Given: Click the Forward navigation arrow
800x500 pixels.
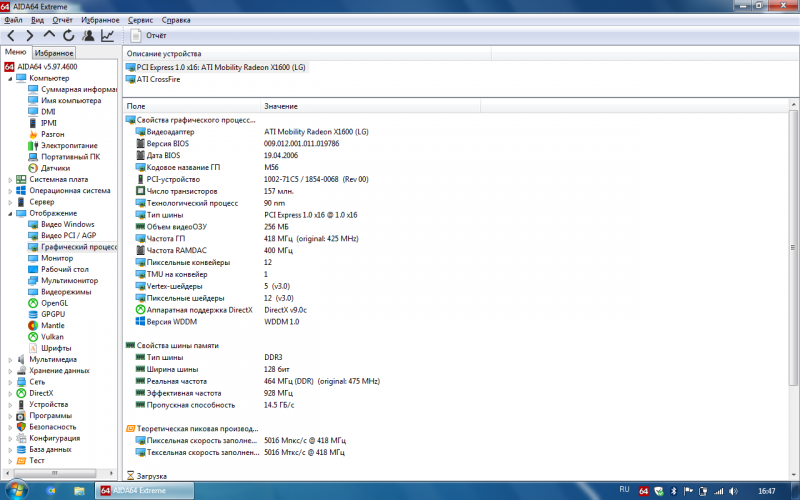Looking at the screenshot, I should pyautogui.click(x=30, y=35).
